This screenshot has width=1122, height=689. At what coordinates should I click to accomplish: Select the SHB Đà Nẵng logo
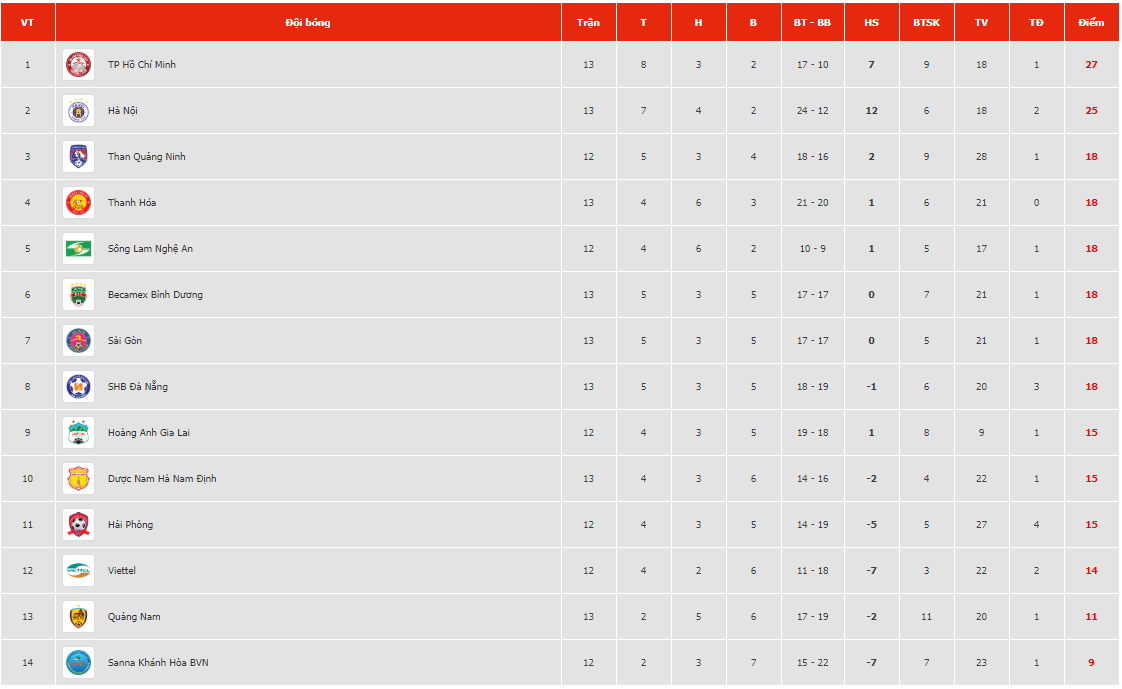pyautogui.click(x=78, y=387)
